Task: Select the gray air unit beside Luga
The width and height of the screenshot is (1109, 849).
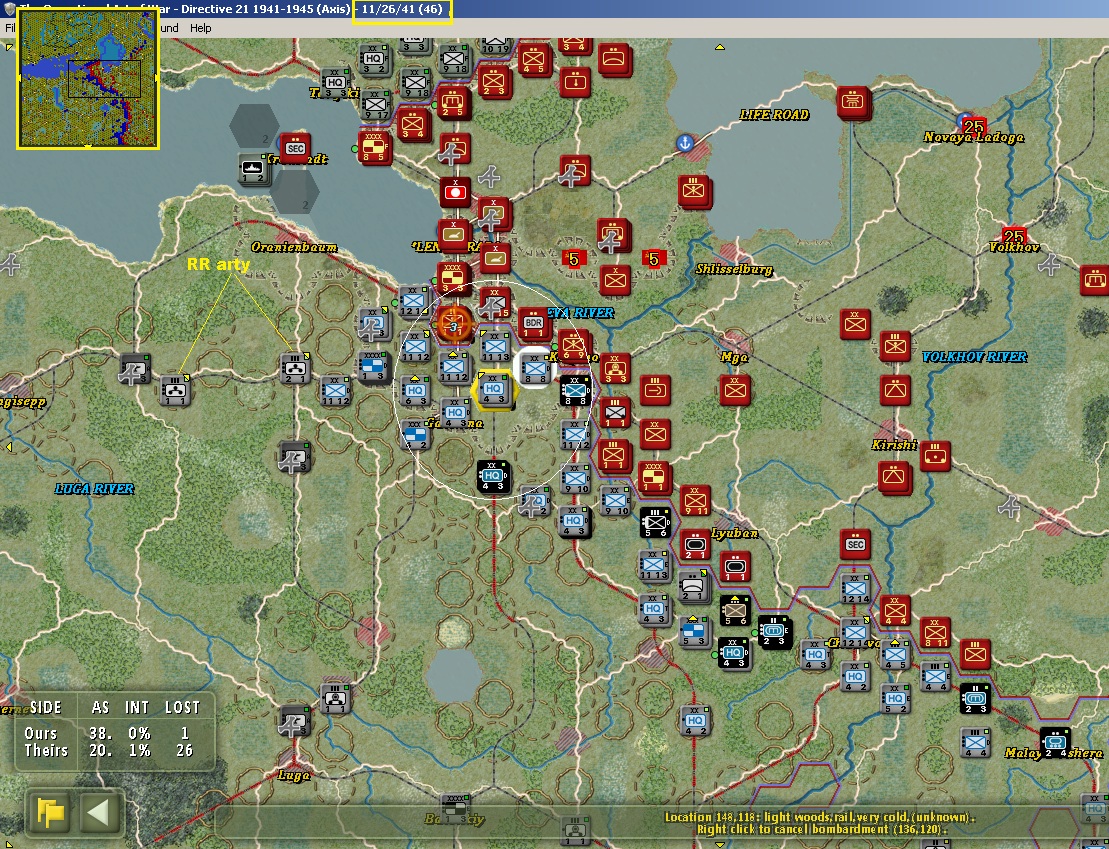Action: [294, 720]
